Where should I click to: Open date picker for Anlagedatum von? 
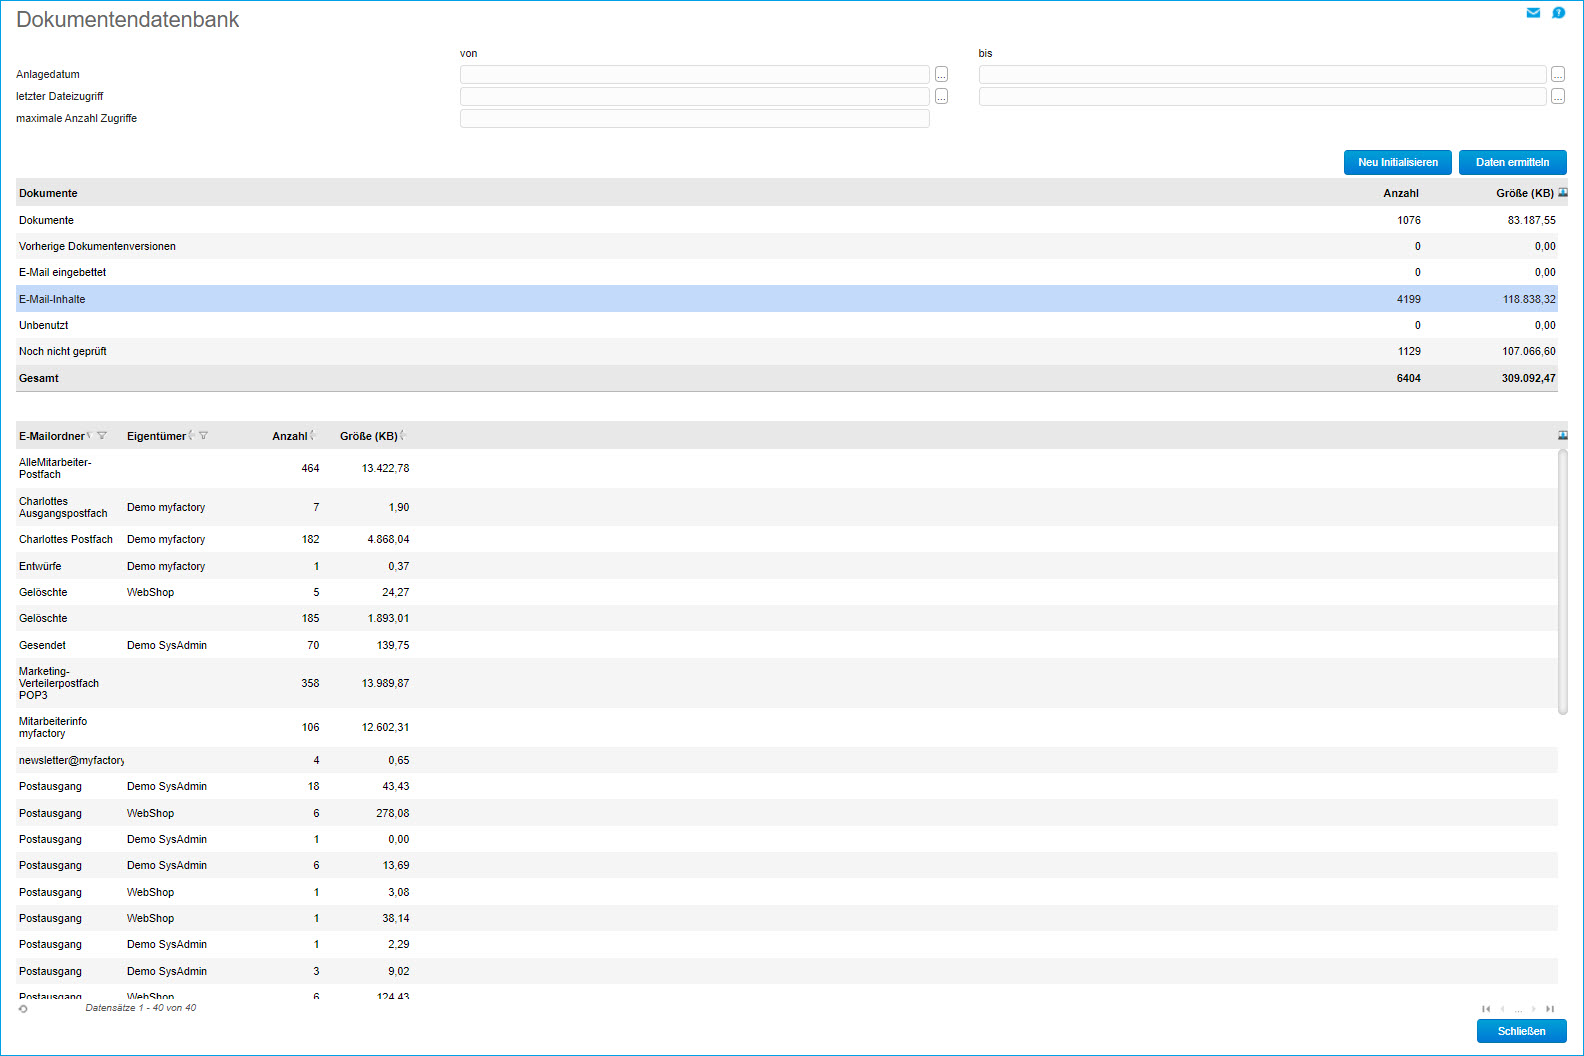pyautogui.click(x=941, y=75)
